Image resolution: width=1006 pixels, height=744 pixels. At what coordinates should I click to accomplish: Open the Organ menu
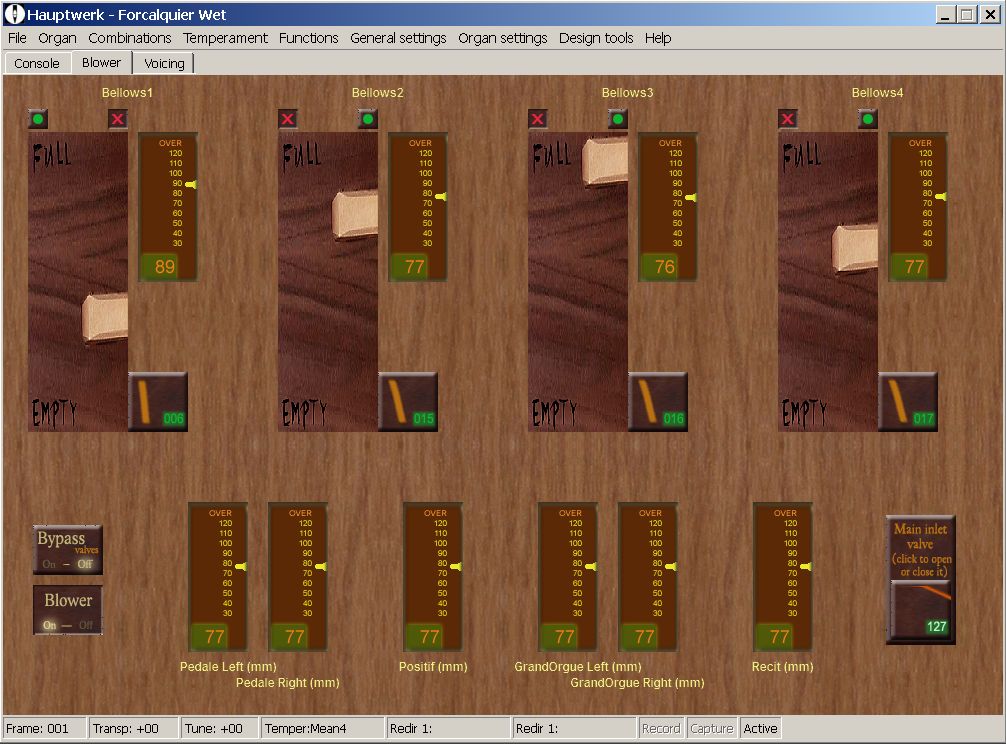click(57, 38)
